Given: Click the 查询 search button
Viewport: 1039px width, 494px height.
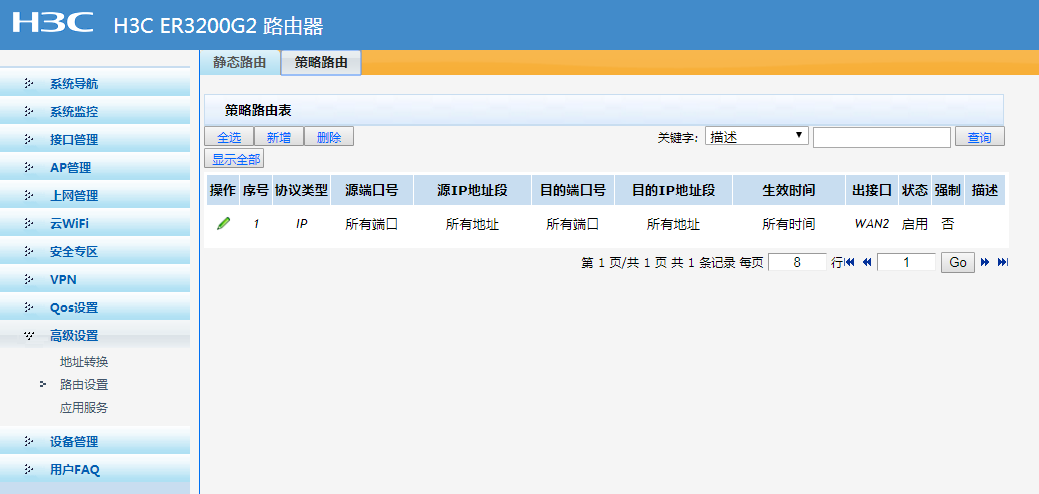Looking at the screenshot, I should 979,137.
